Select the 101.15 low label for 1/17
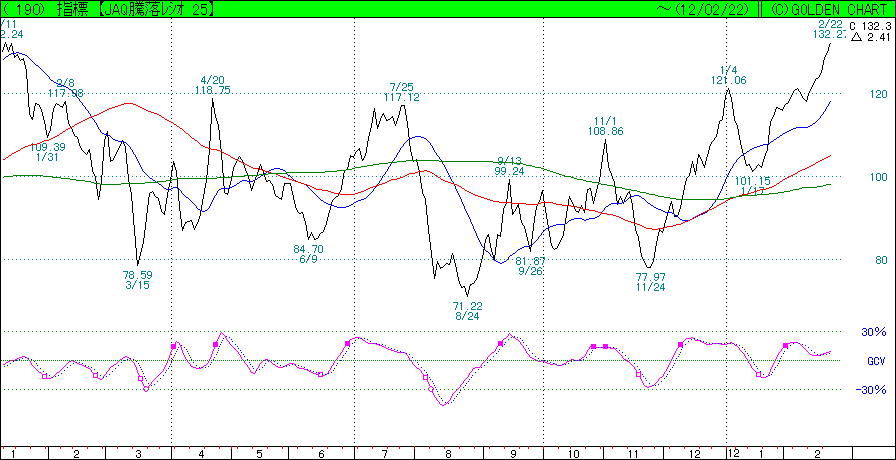896x460 pixels. coord(754,181)
